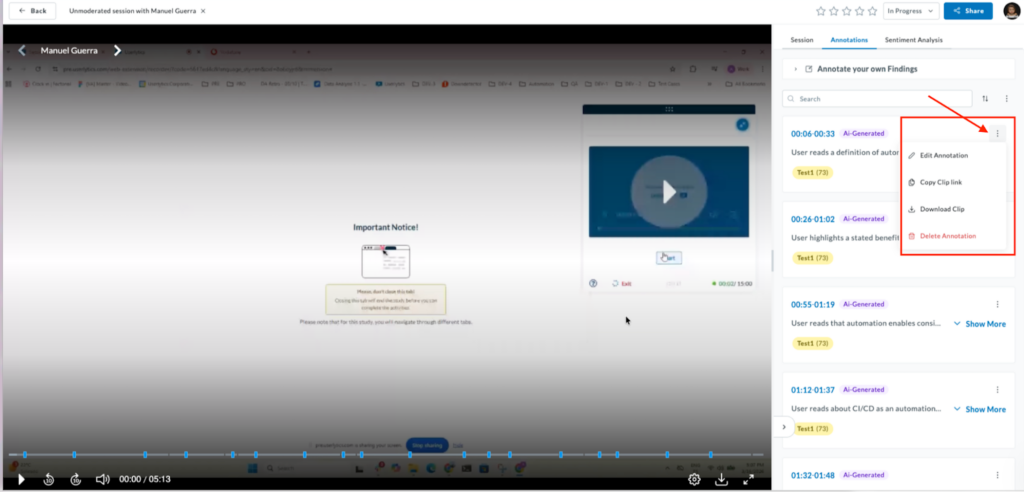Jump to the 01:12-01:37 timestamp
The width and height of the screenshot is (1024, 492).
coord(812,390)
